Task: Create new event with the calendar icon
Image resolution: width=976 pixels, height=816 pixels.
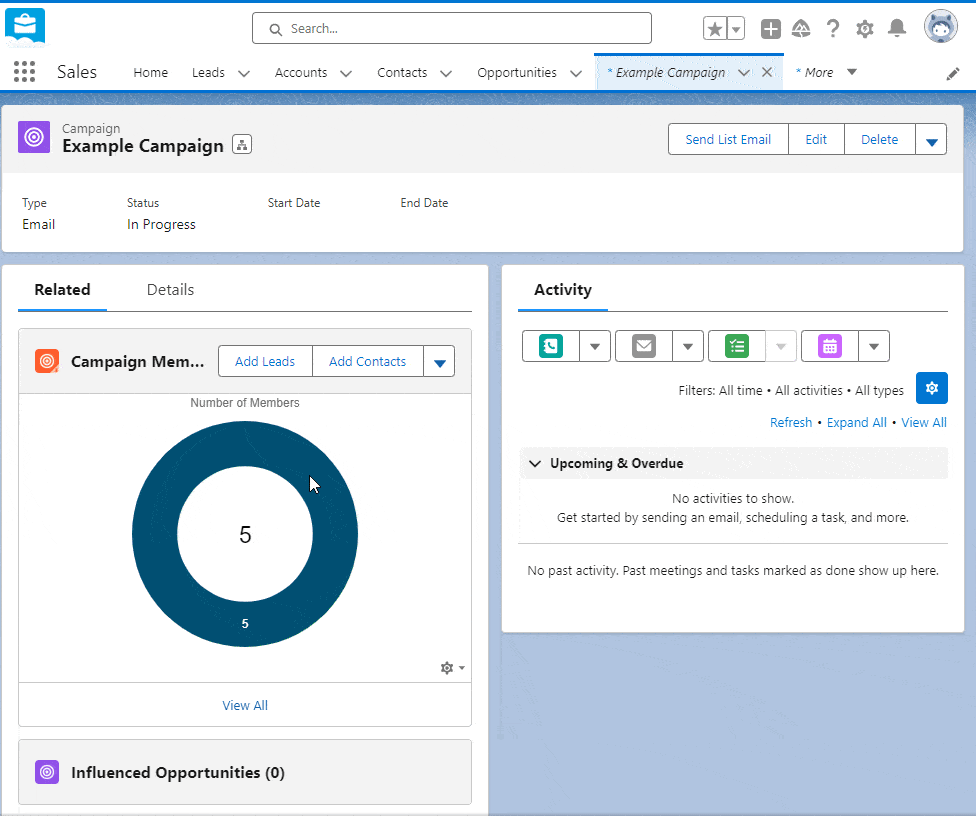Action: coord(830,346)
